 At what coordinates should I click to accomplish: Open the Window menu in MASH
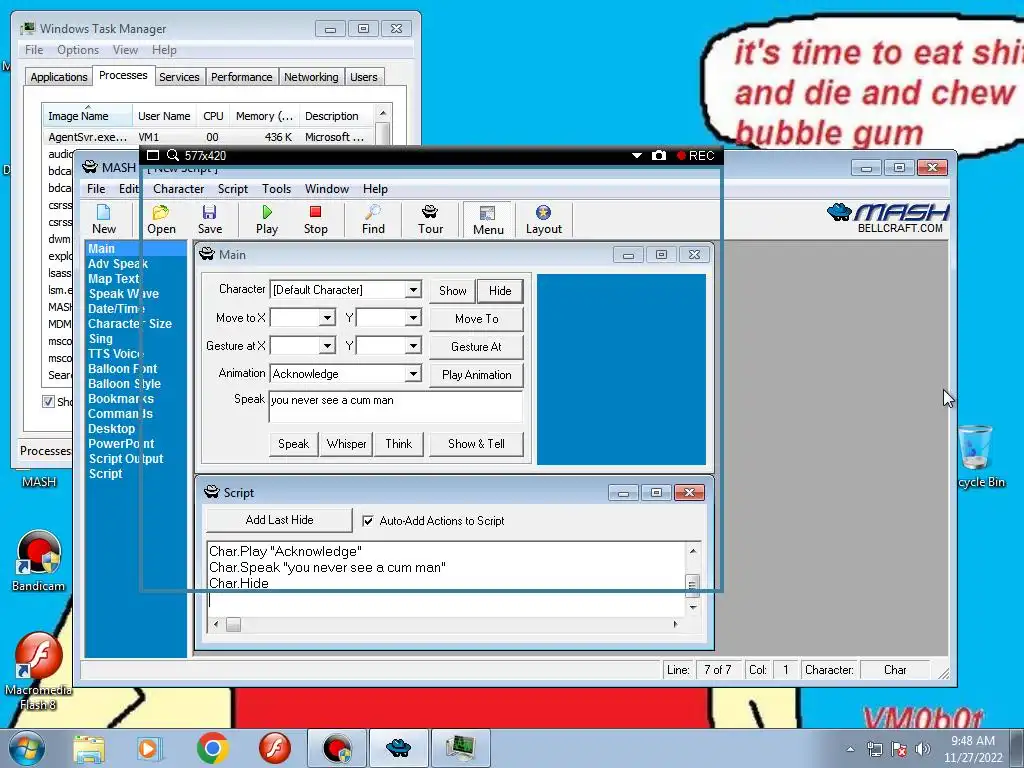(x=327, y=189)
